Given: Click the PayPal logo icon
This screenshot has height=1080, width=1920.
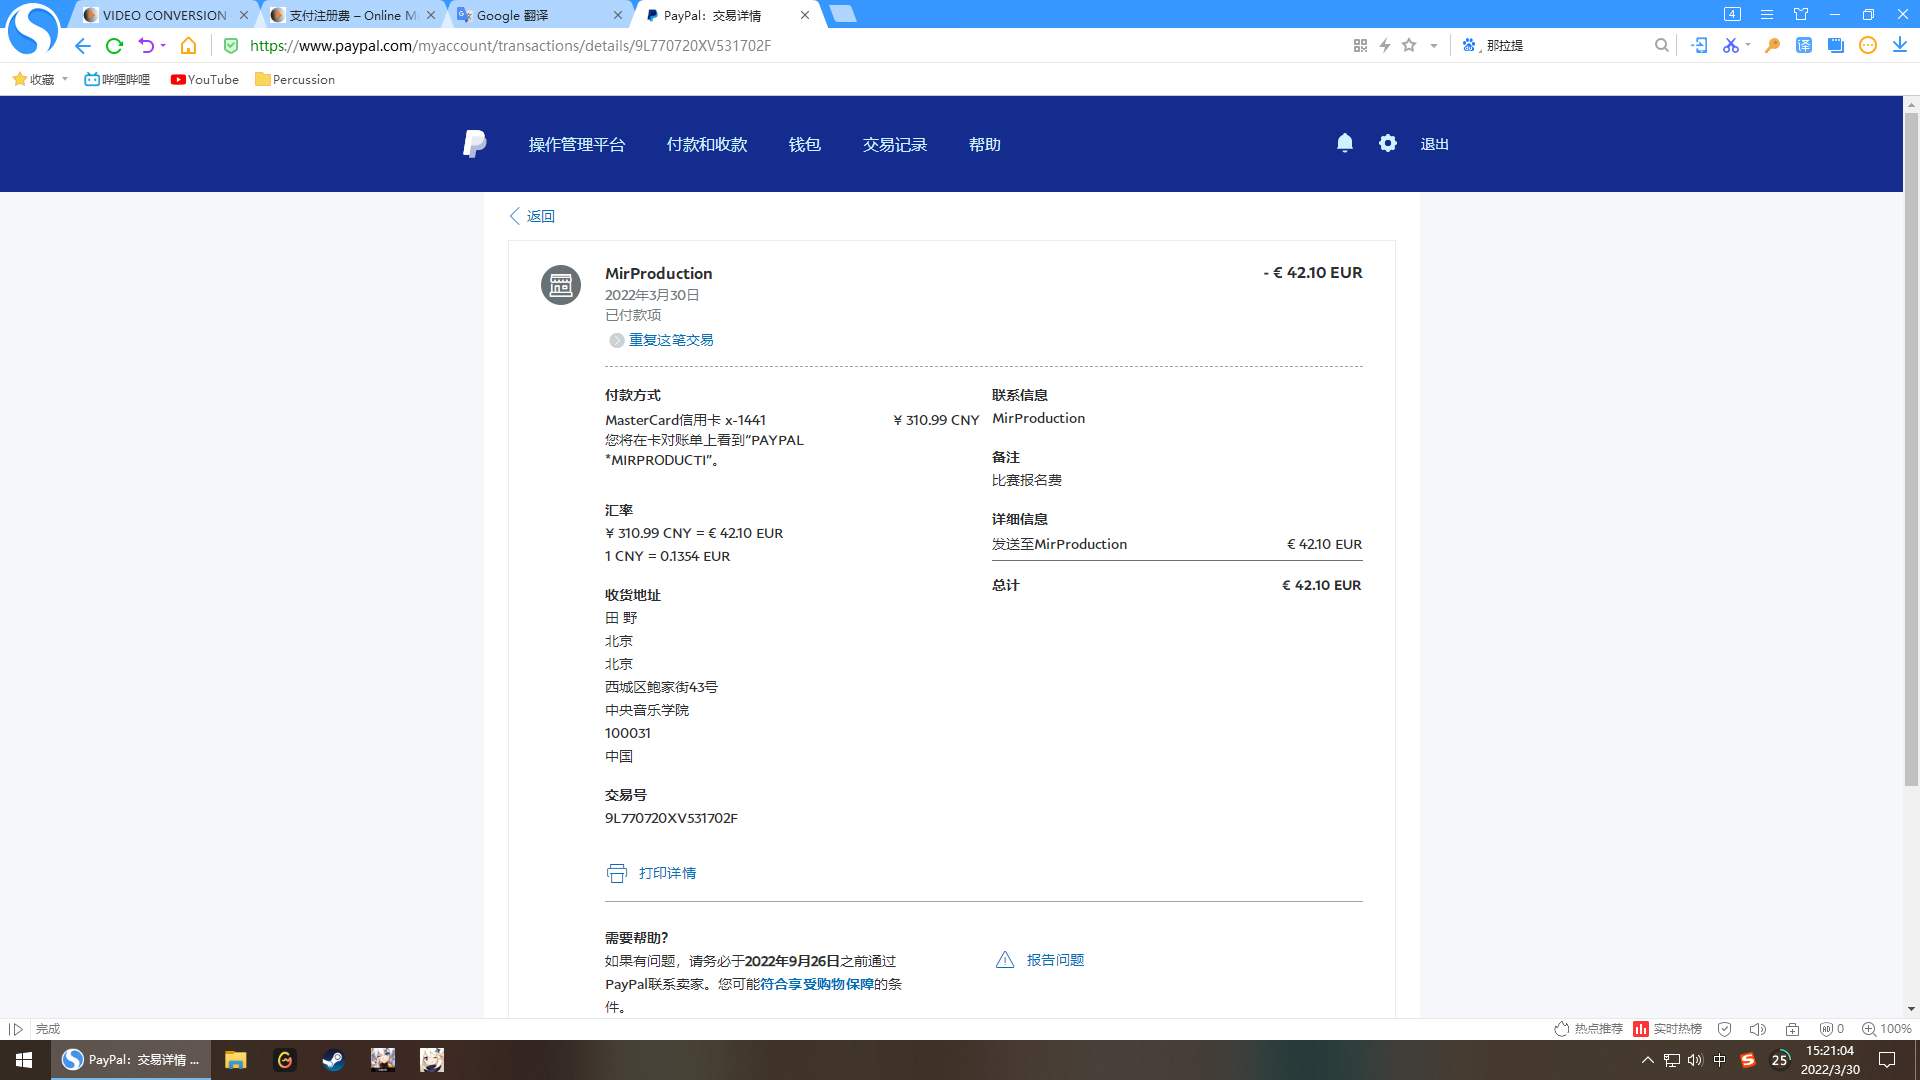Looking at the screenshot, I should pyautogui.click(x=474, y=144).
